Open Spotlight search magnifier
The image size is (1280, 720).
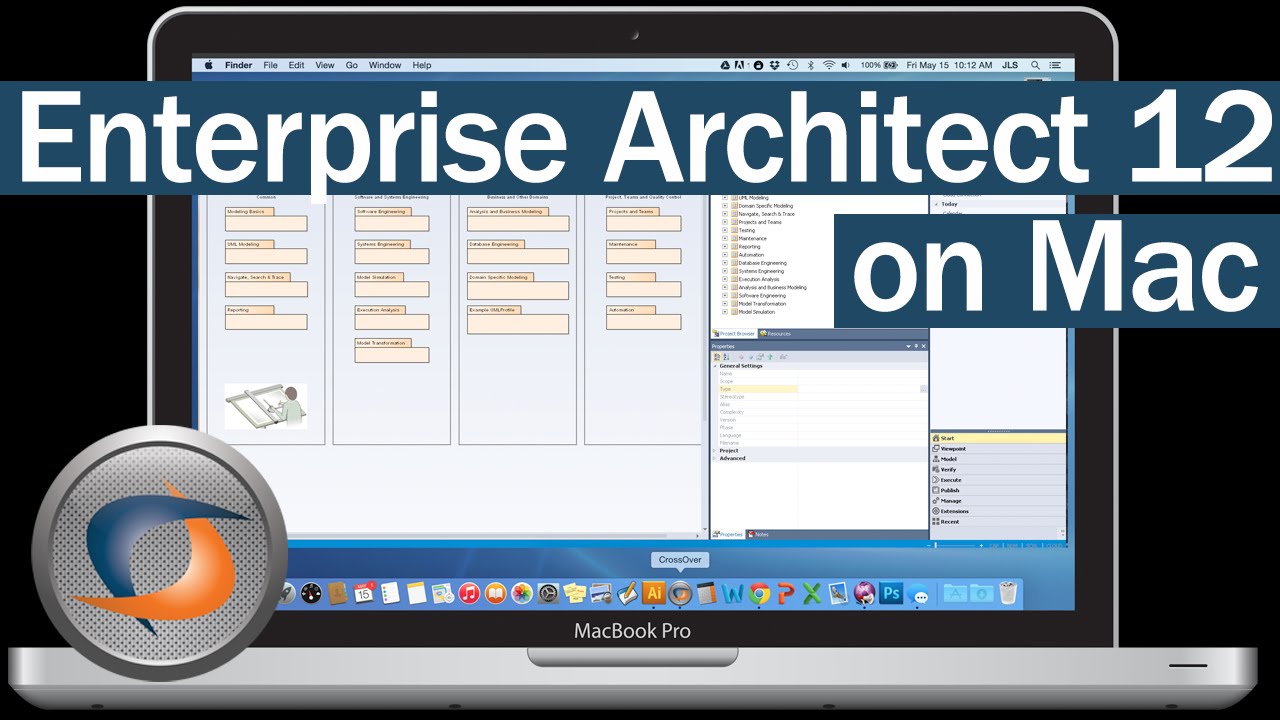tap(1035, 65)
